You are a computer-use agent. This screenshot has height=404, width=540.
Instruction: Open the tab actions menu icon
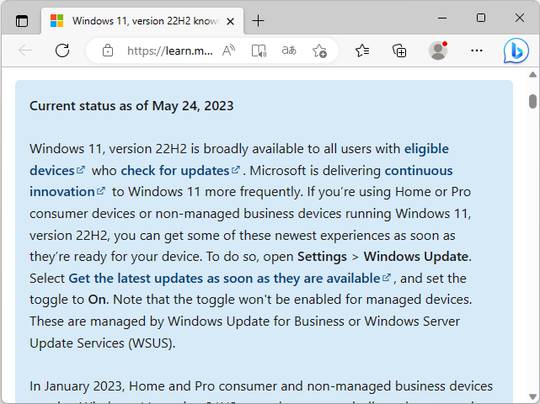[x=22, y=21]
